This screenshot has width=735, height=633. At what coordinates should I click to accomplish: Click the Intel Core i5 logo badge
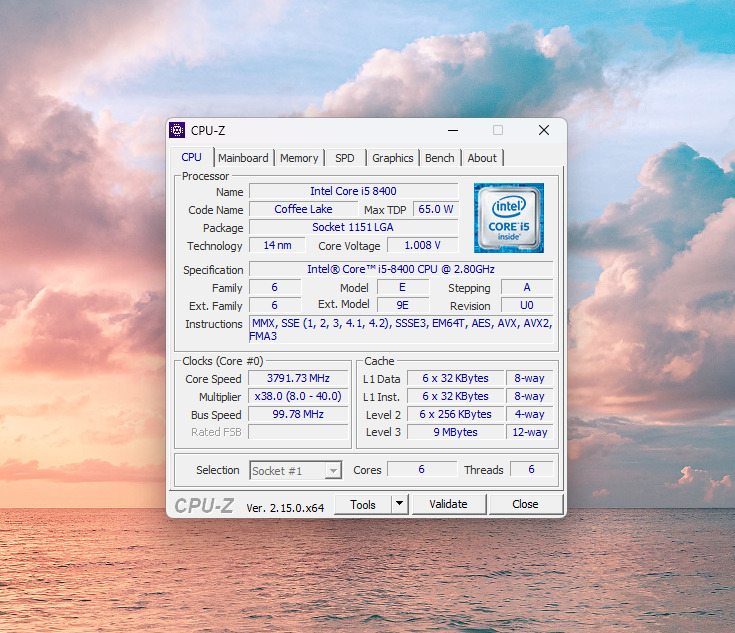tap(509, 218)
